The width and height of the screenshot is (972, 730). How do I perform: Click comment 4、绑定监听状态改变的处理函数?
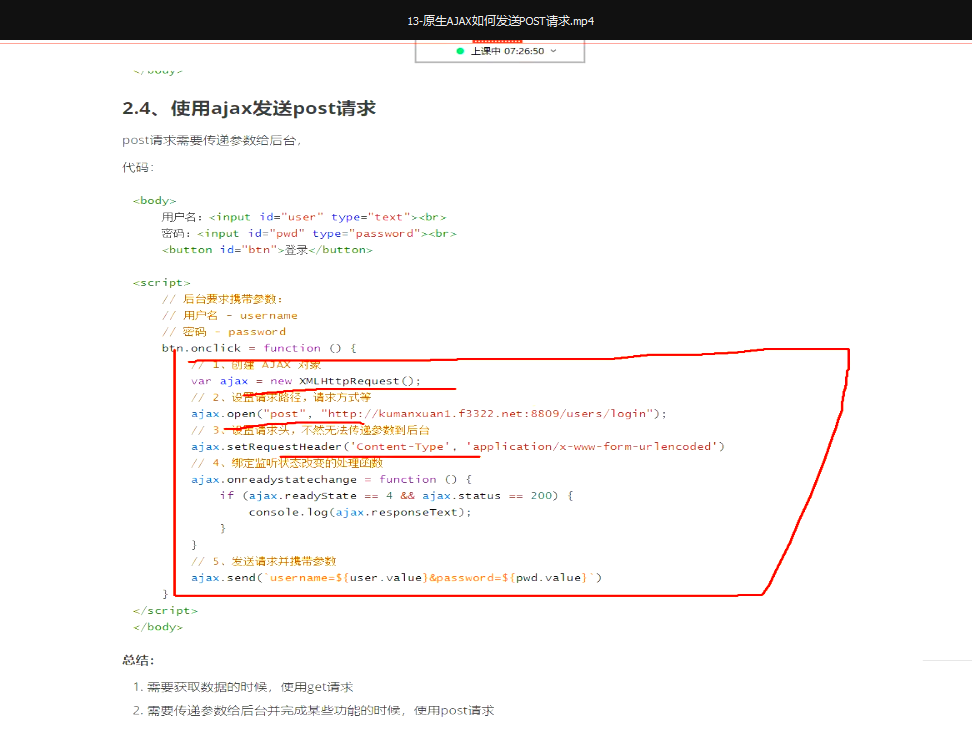(x=287, y=463)
